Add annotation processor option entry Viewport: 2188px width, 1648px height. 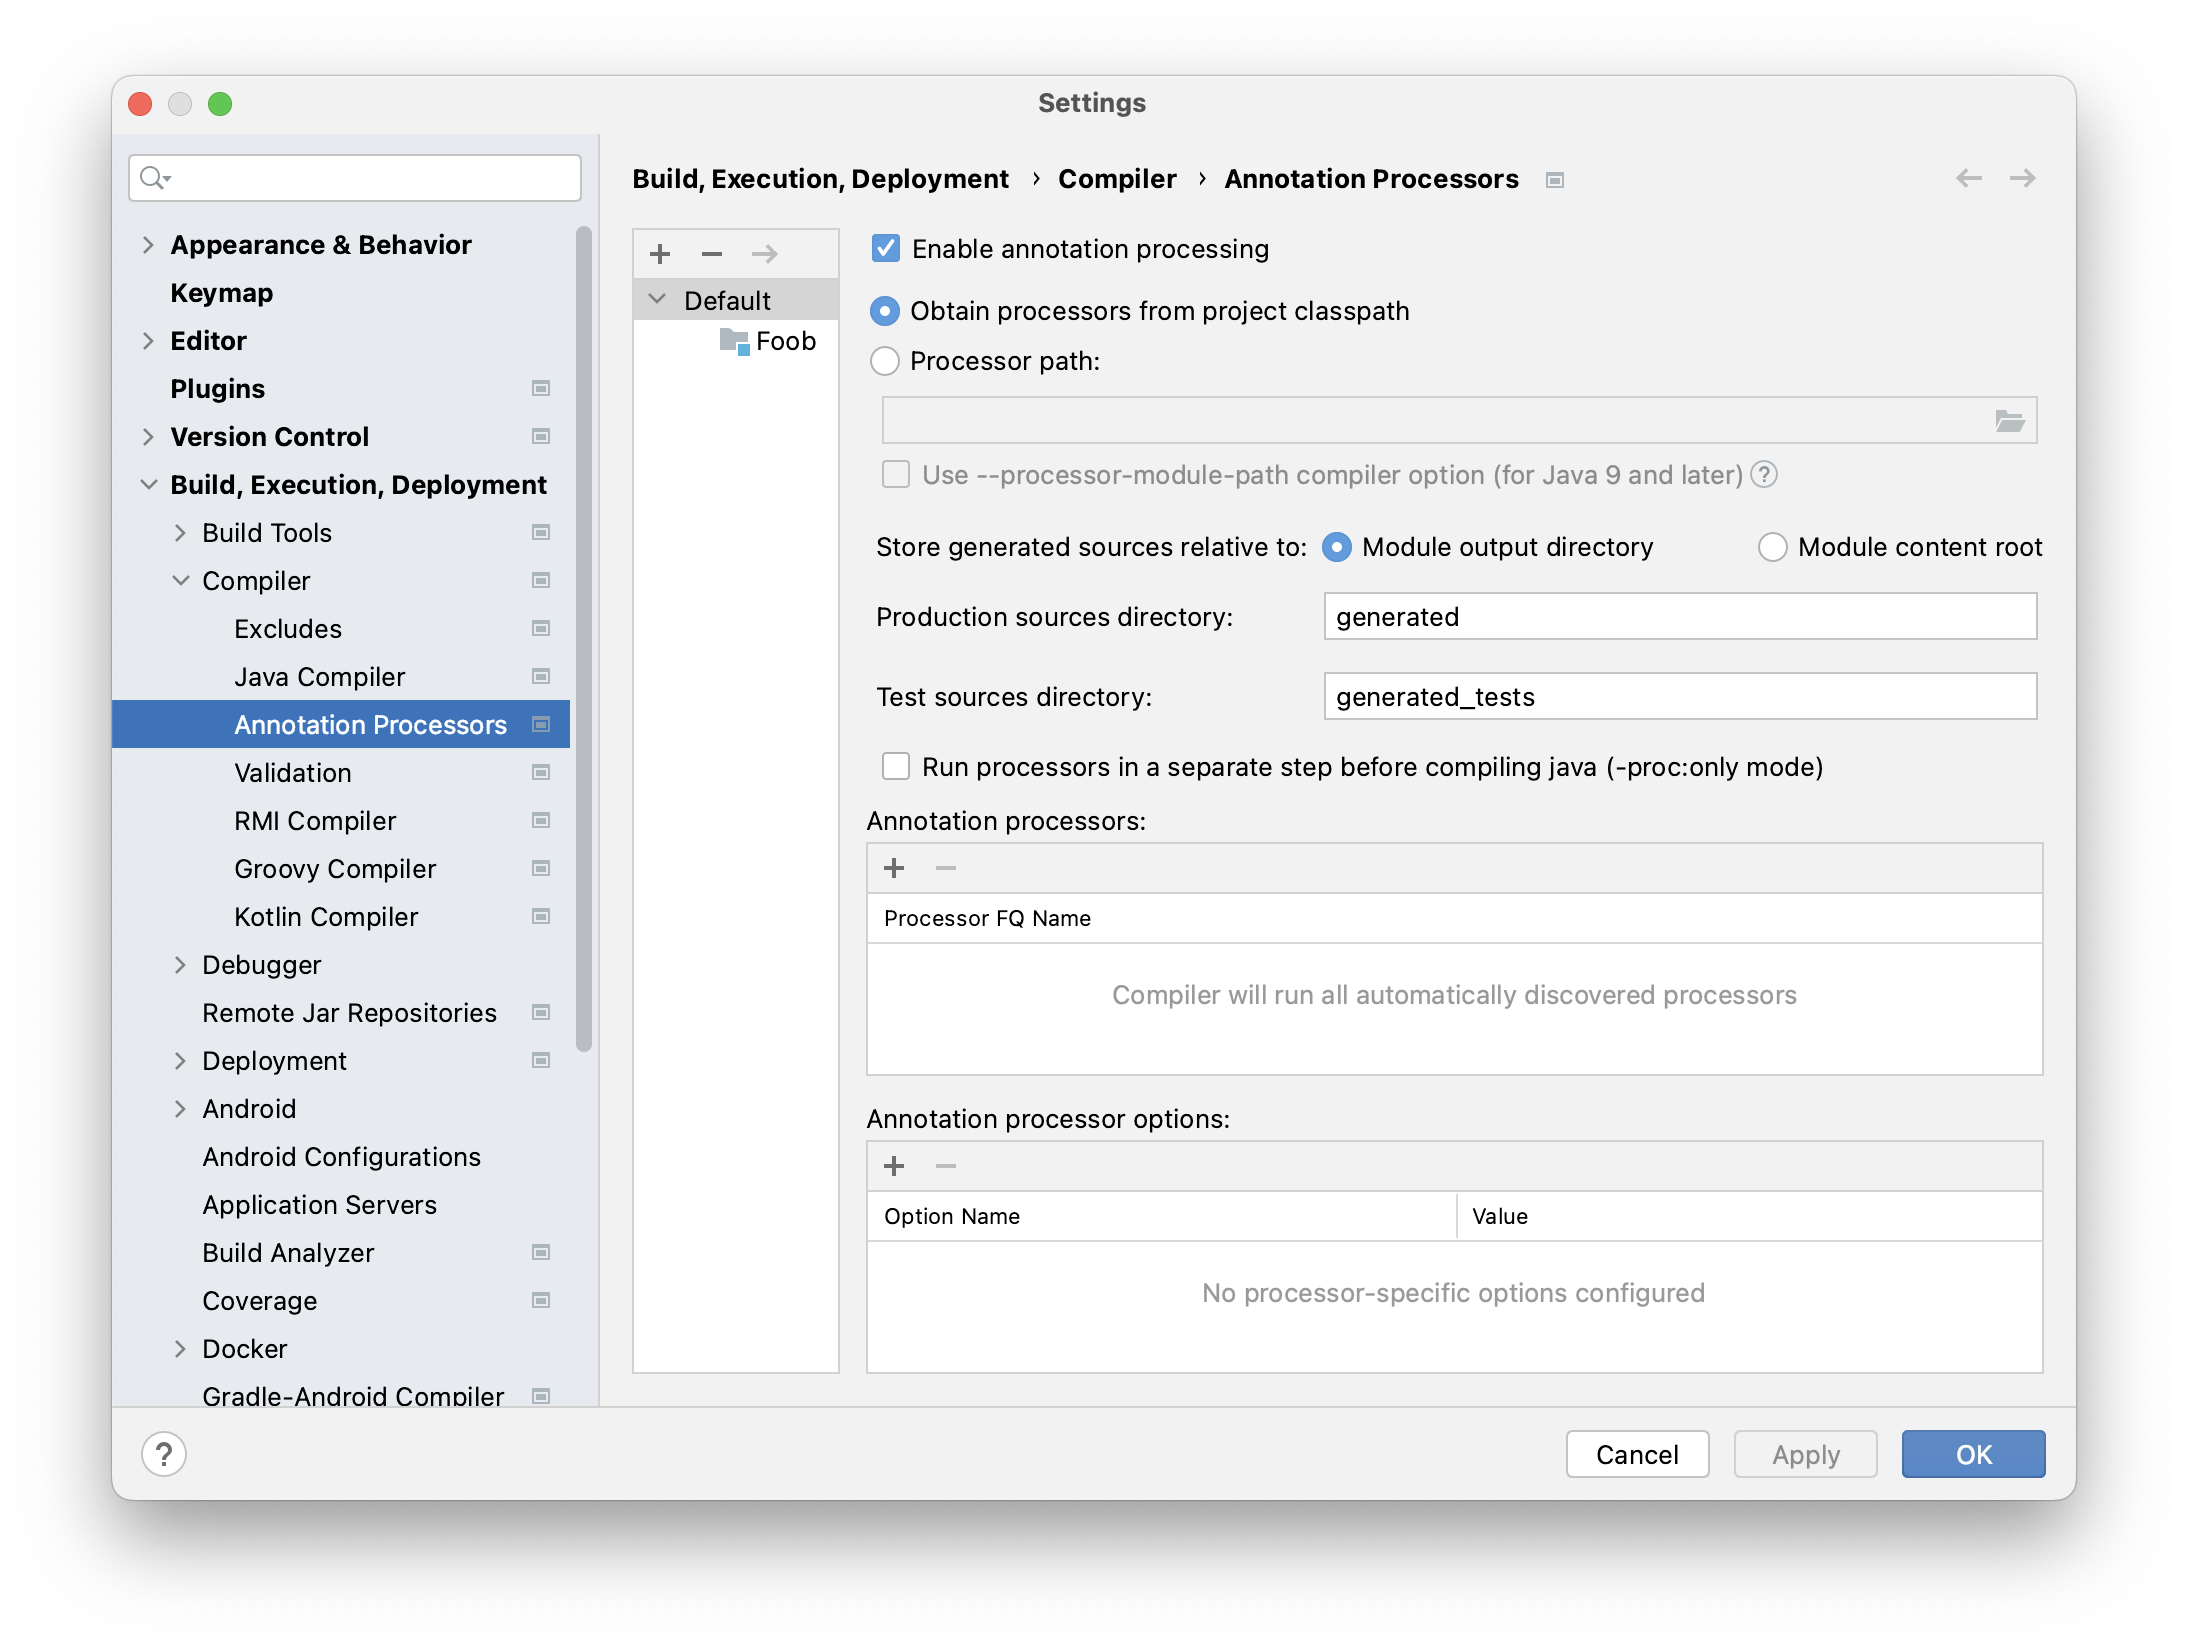pos(894,1166)
